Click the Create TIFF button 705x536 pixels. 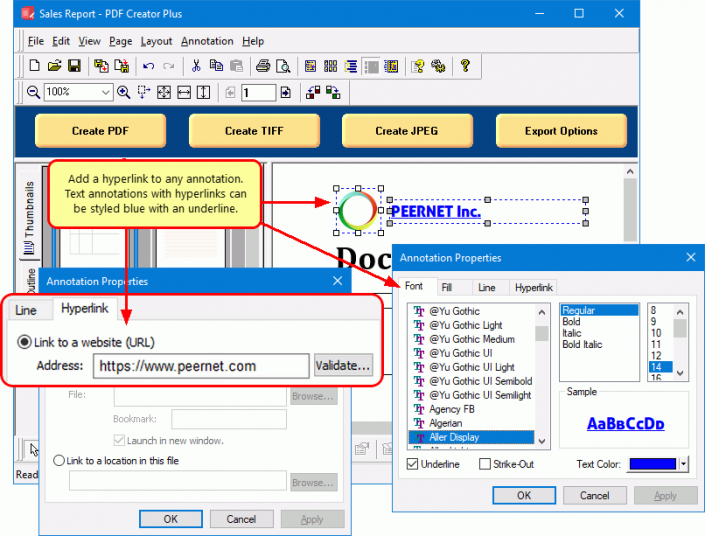click(254, 131)
